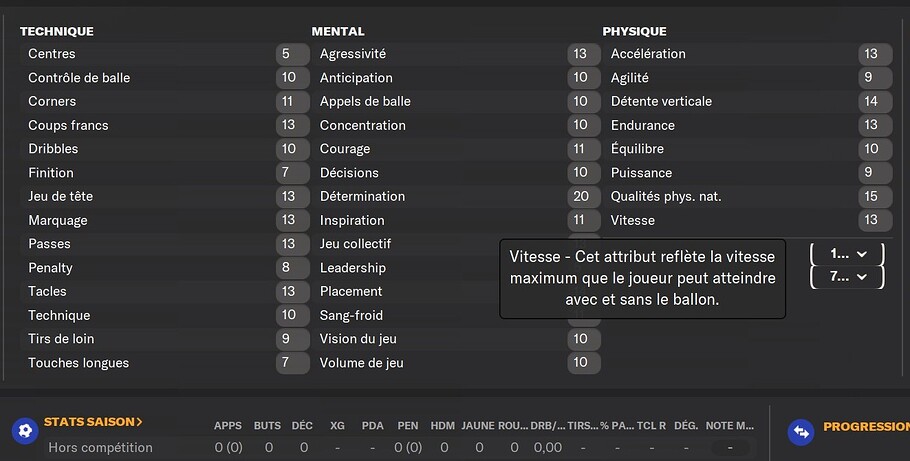Click the Détermination value 20
The height and width of the screenshot is (461, 910).
(581, 196)
